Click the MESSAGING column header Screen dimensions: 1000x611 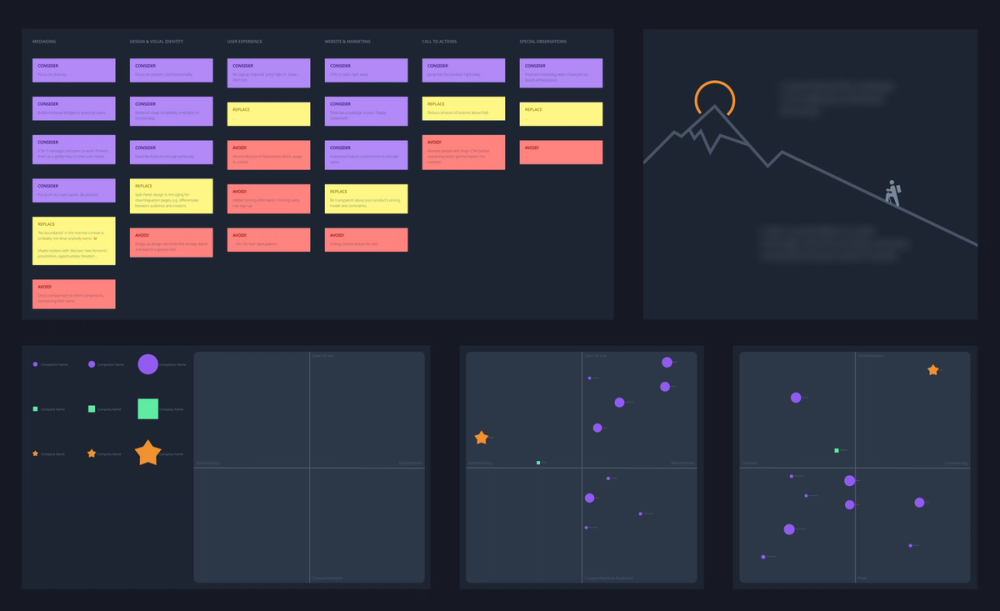click(x=44, y=41)
